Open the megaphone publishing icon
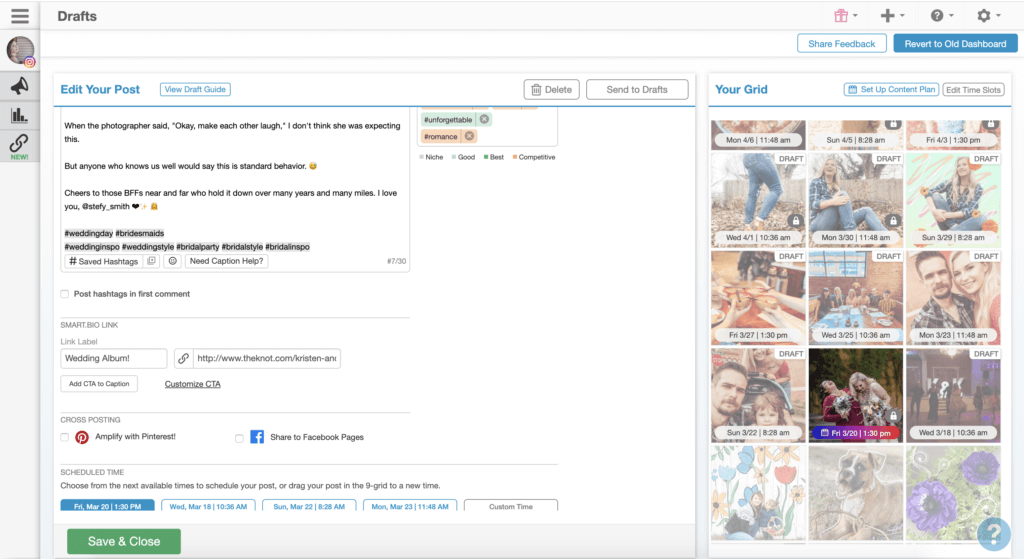This screenshot has height=559, width=1024. [x=19, y=85]
